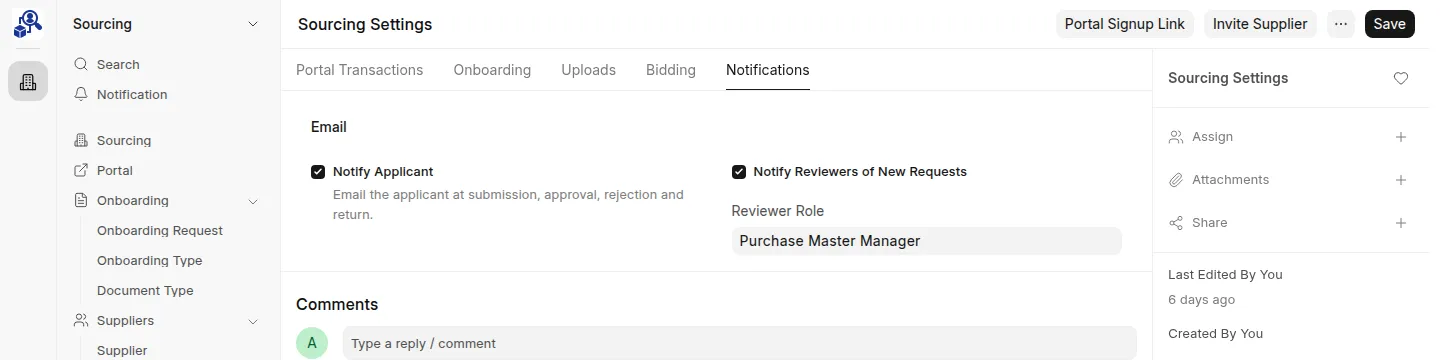Open Search in the sidebar

tap(118, 64)
